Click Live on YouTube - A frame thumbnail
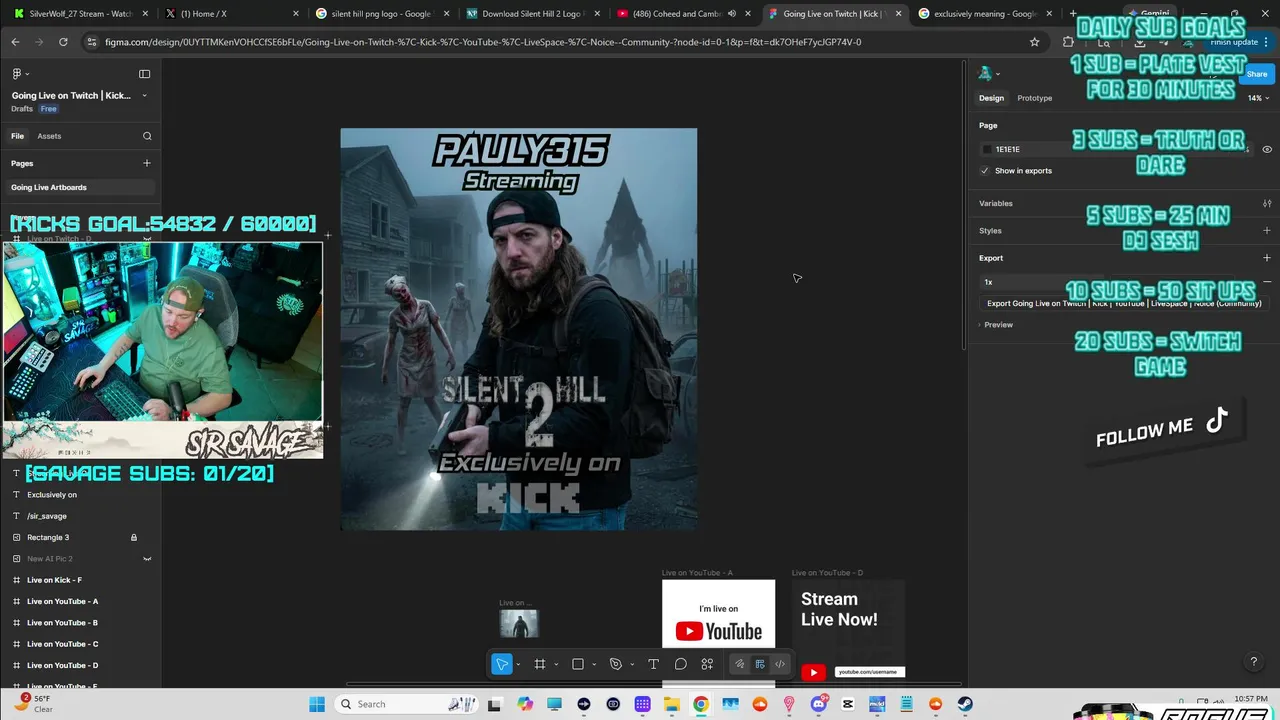Image resolution: width=1280 pixels, height=720 pixels. coord(718,613)
